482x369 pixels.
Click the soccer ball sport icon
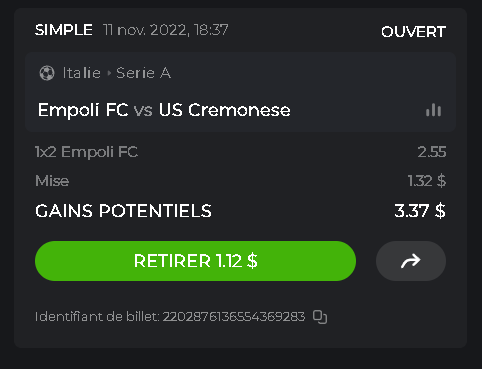pyautogui.click(x=47, y=73)
